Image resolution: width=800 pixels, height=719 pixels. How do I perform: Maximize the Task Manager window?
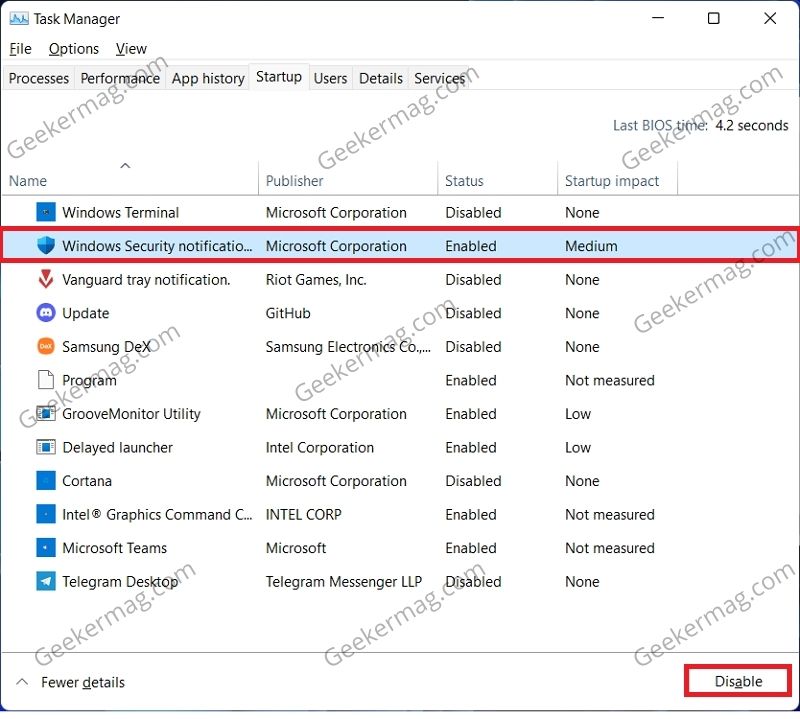713,18
